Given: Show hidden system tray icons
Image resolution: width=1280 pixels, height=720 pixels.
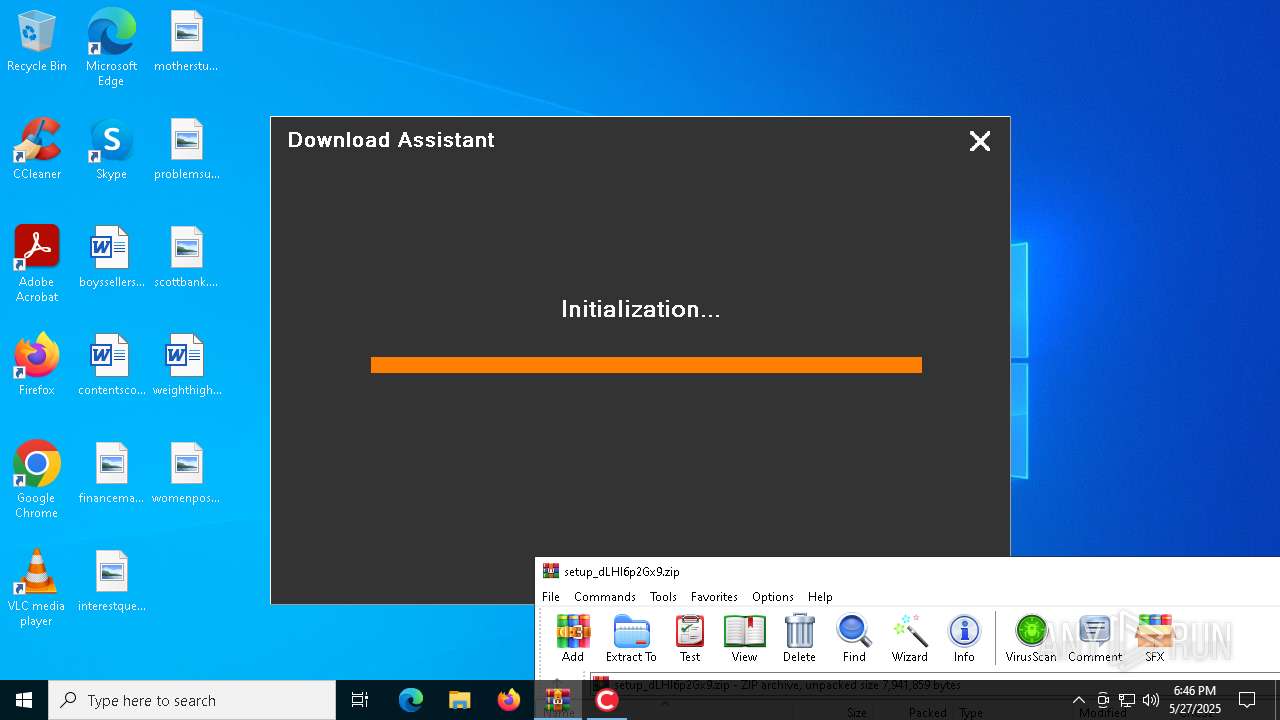Looking at the screenshot, I should pyautogui.click(x=1078, y=700).
